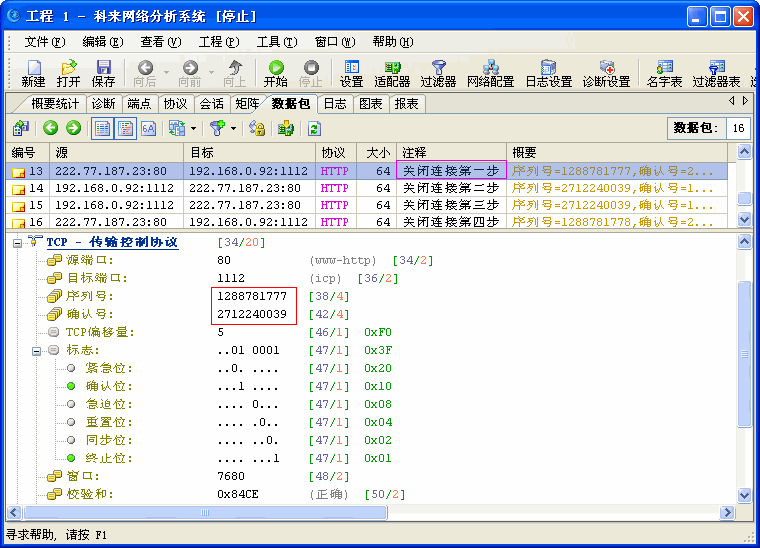Open 日志设置 (Log settings) icon
Image resolution: width=760 pixels, height=548 pixels.
[549, 73]
